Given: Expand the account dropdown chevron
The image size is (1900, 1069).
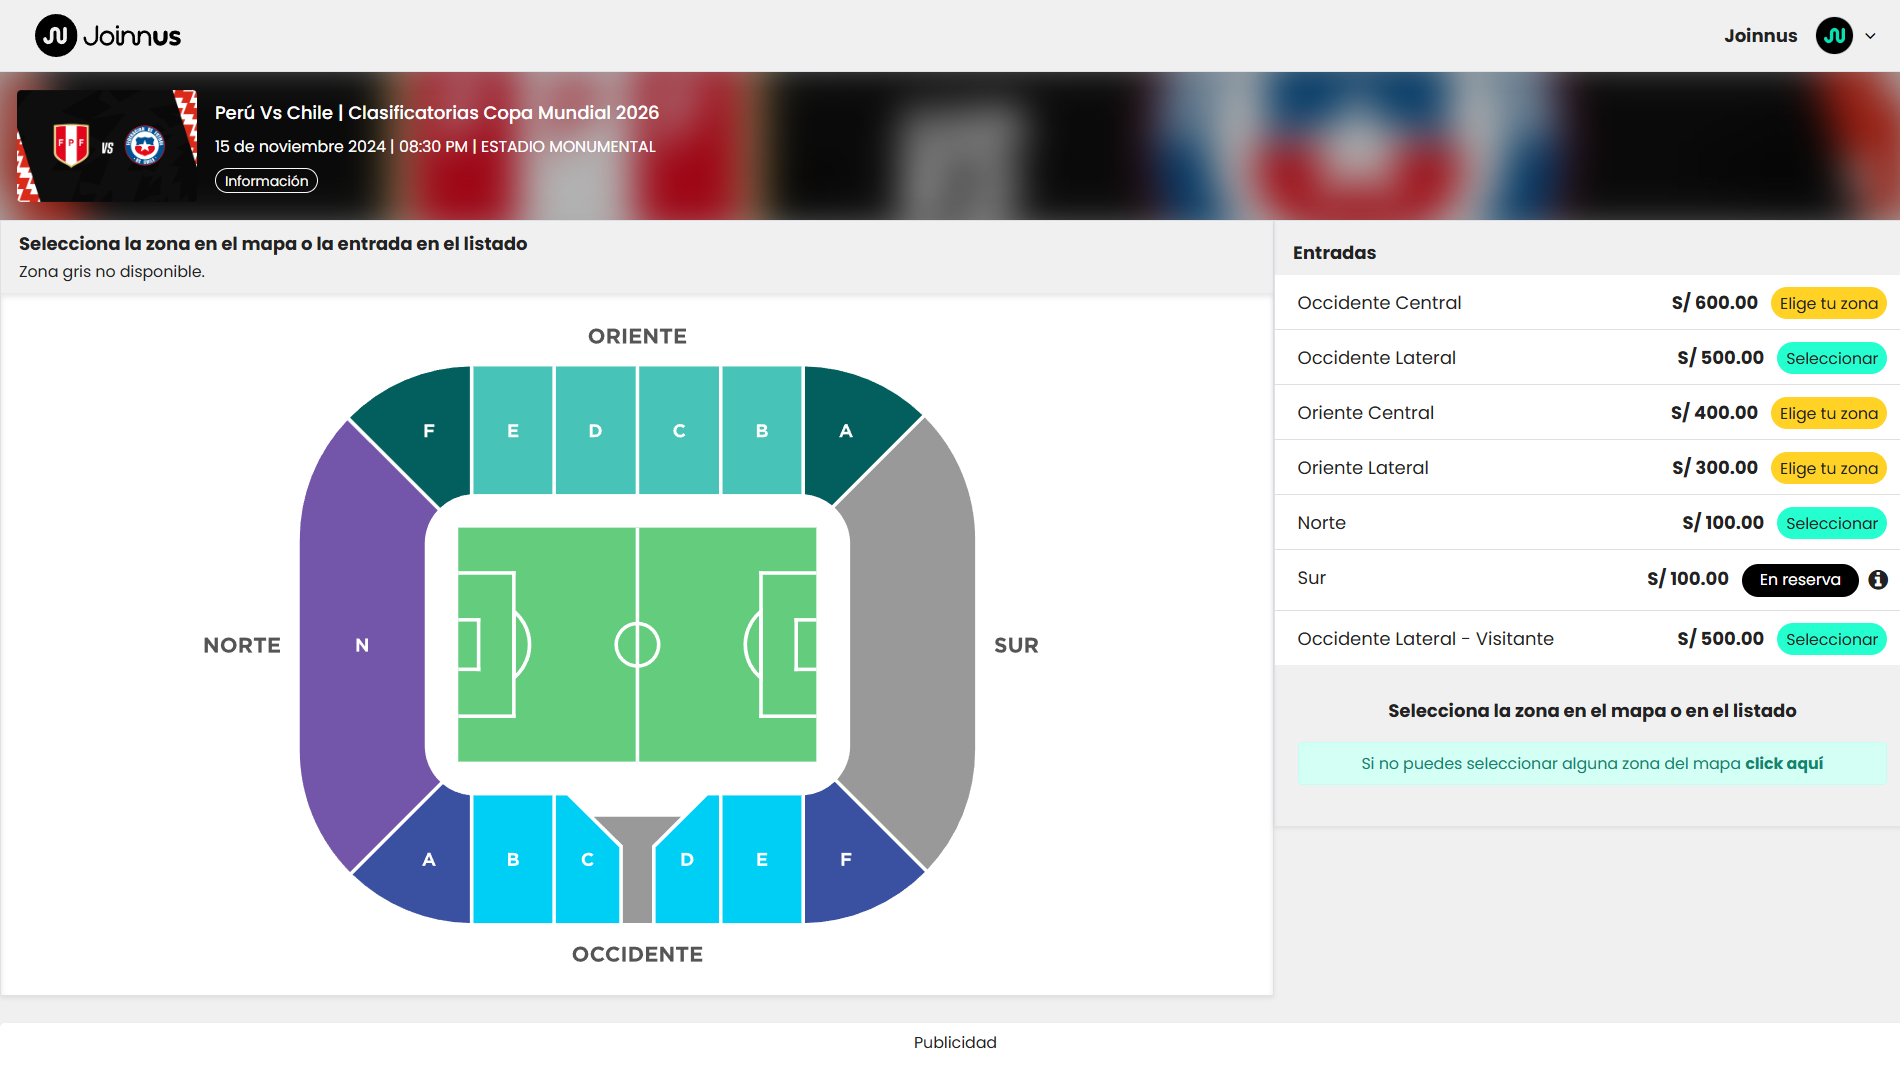Looking at the screenshot, I should coord(1870,36).
